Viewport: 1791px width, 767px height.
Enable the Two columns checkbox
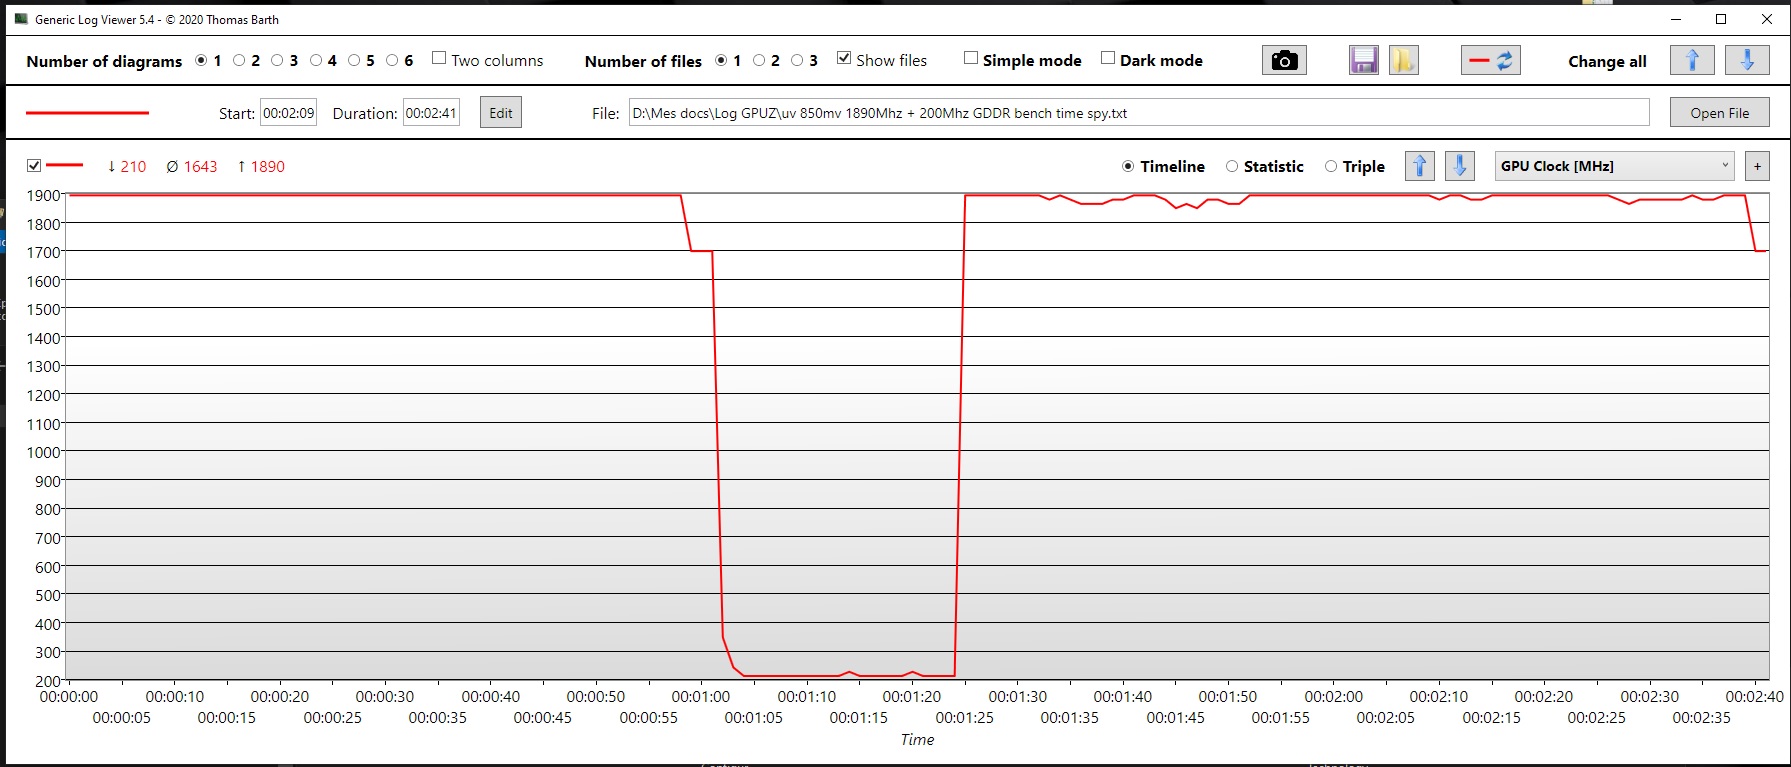[439, 58]
